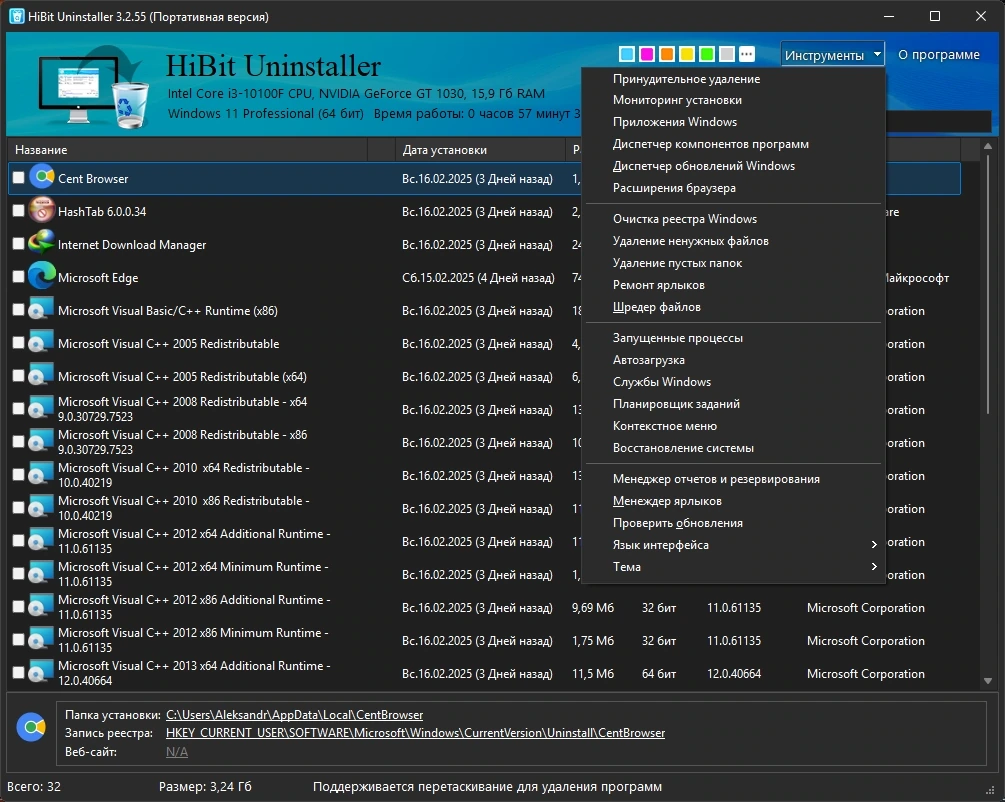Click the Visual Basic/C++ Runtime (x86) icon

click(x=42, y=309)
